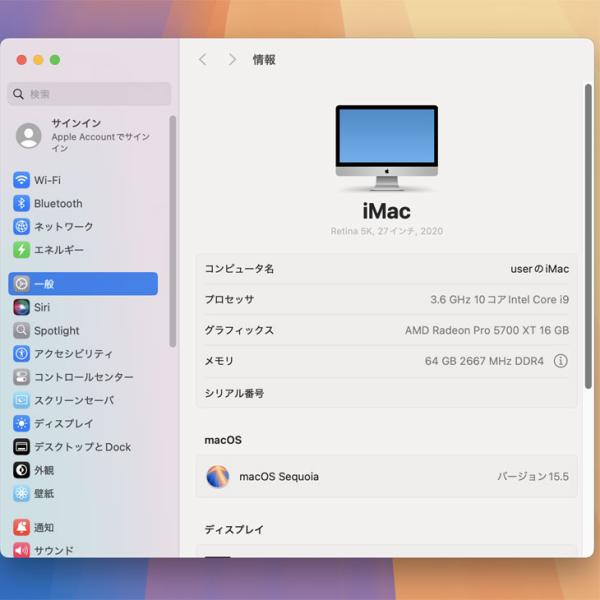Go forward with the right chevron
Screen dimensions: 600x600
click(x=232, y=60)
